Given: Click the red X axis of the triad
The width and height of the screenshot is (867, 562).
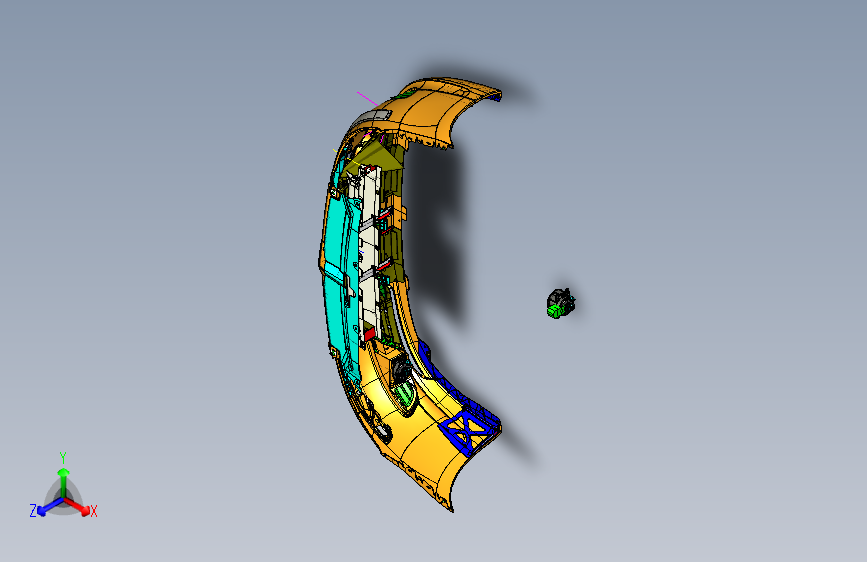Looking at the screenshot, I should [77, 506].
